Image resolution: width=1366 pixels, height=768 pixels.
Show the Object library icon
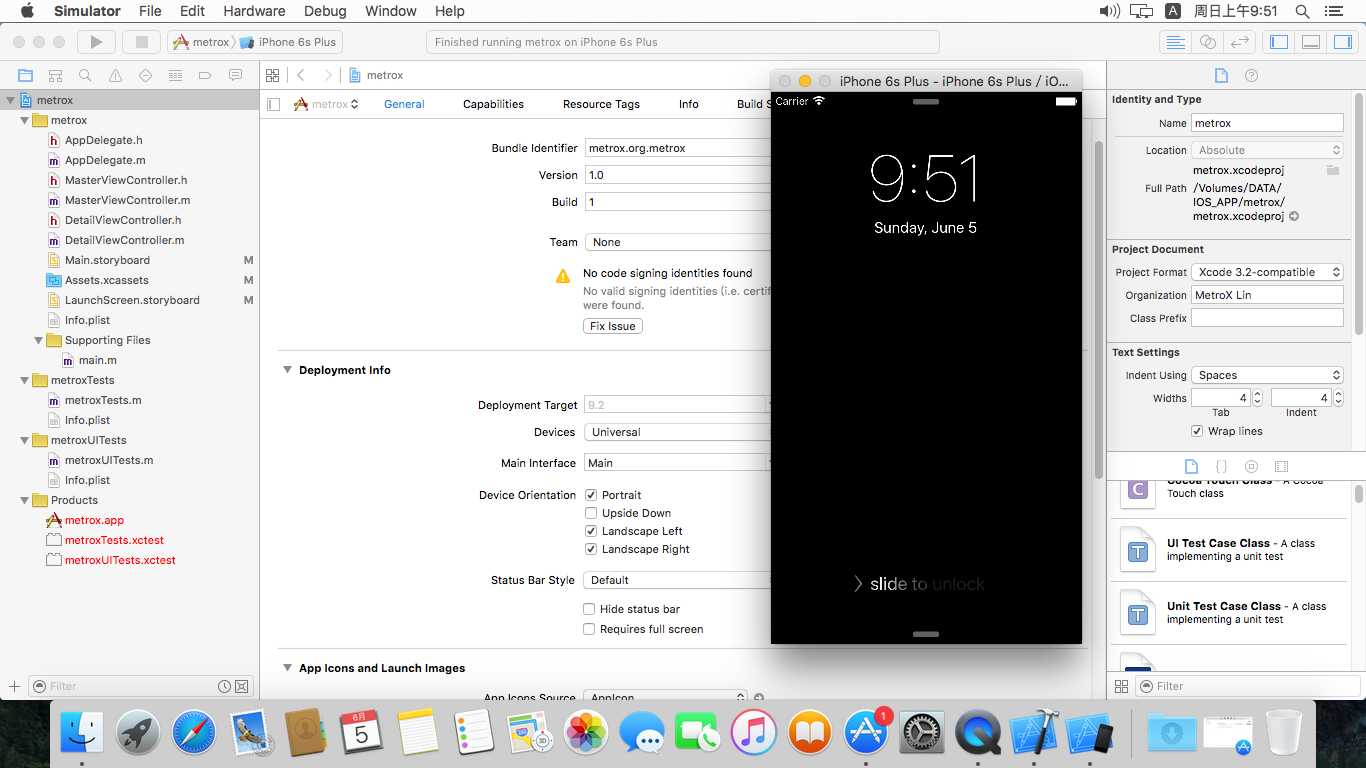(x=1251, y=466)
